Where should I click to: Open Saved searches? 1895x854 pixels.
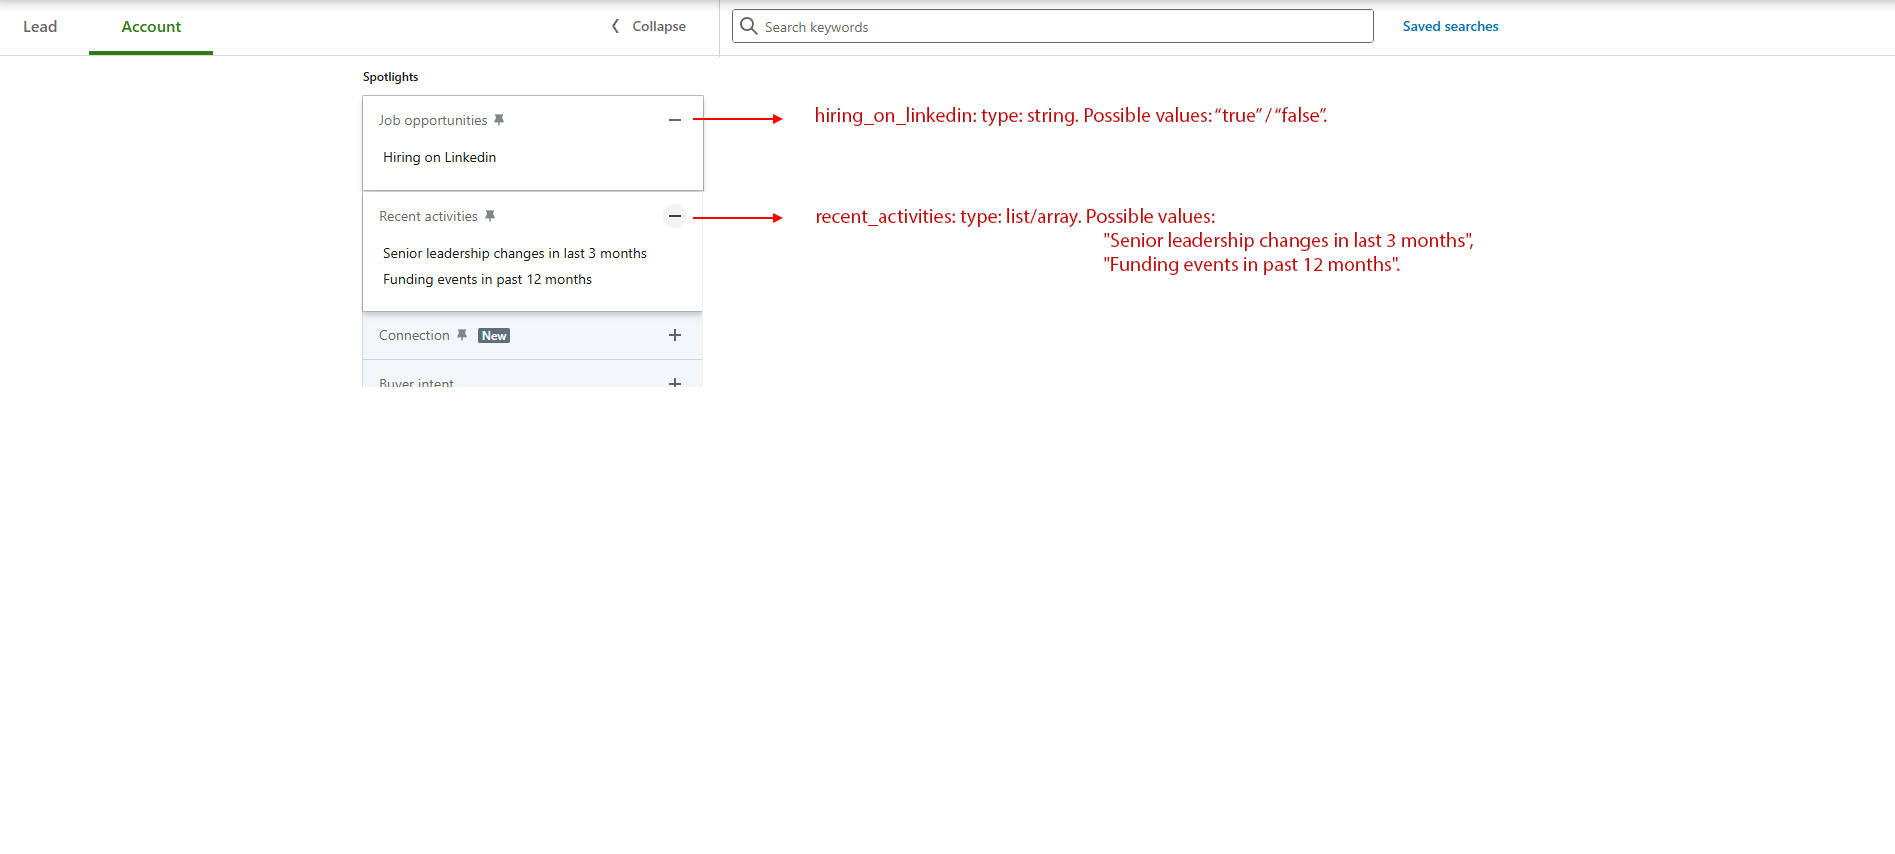click(x=1450, y=27)
